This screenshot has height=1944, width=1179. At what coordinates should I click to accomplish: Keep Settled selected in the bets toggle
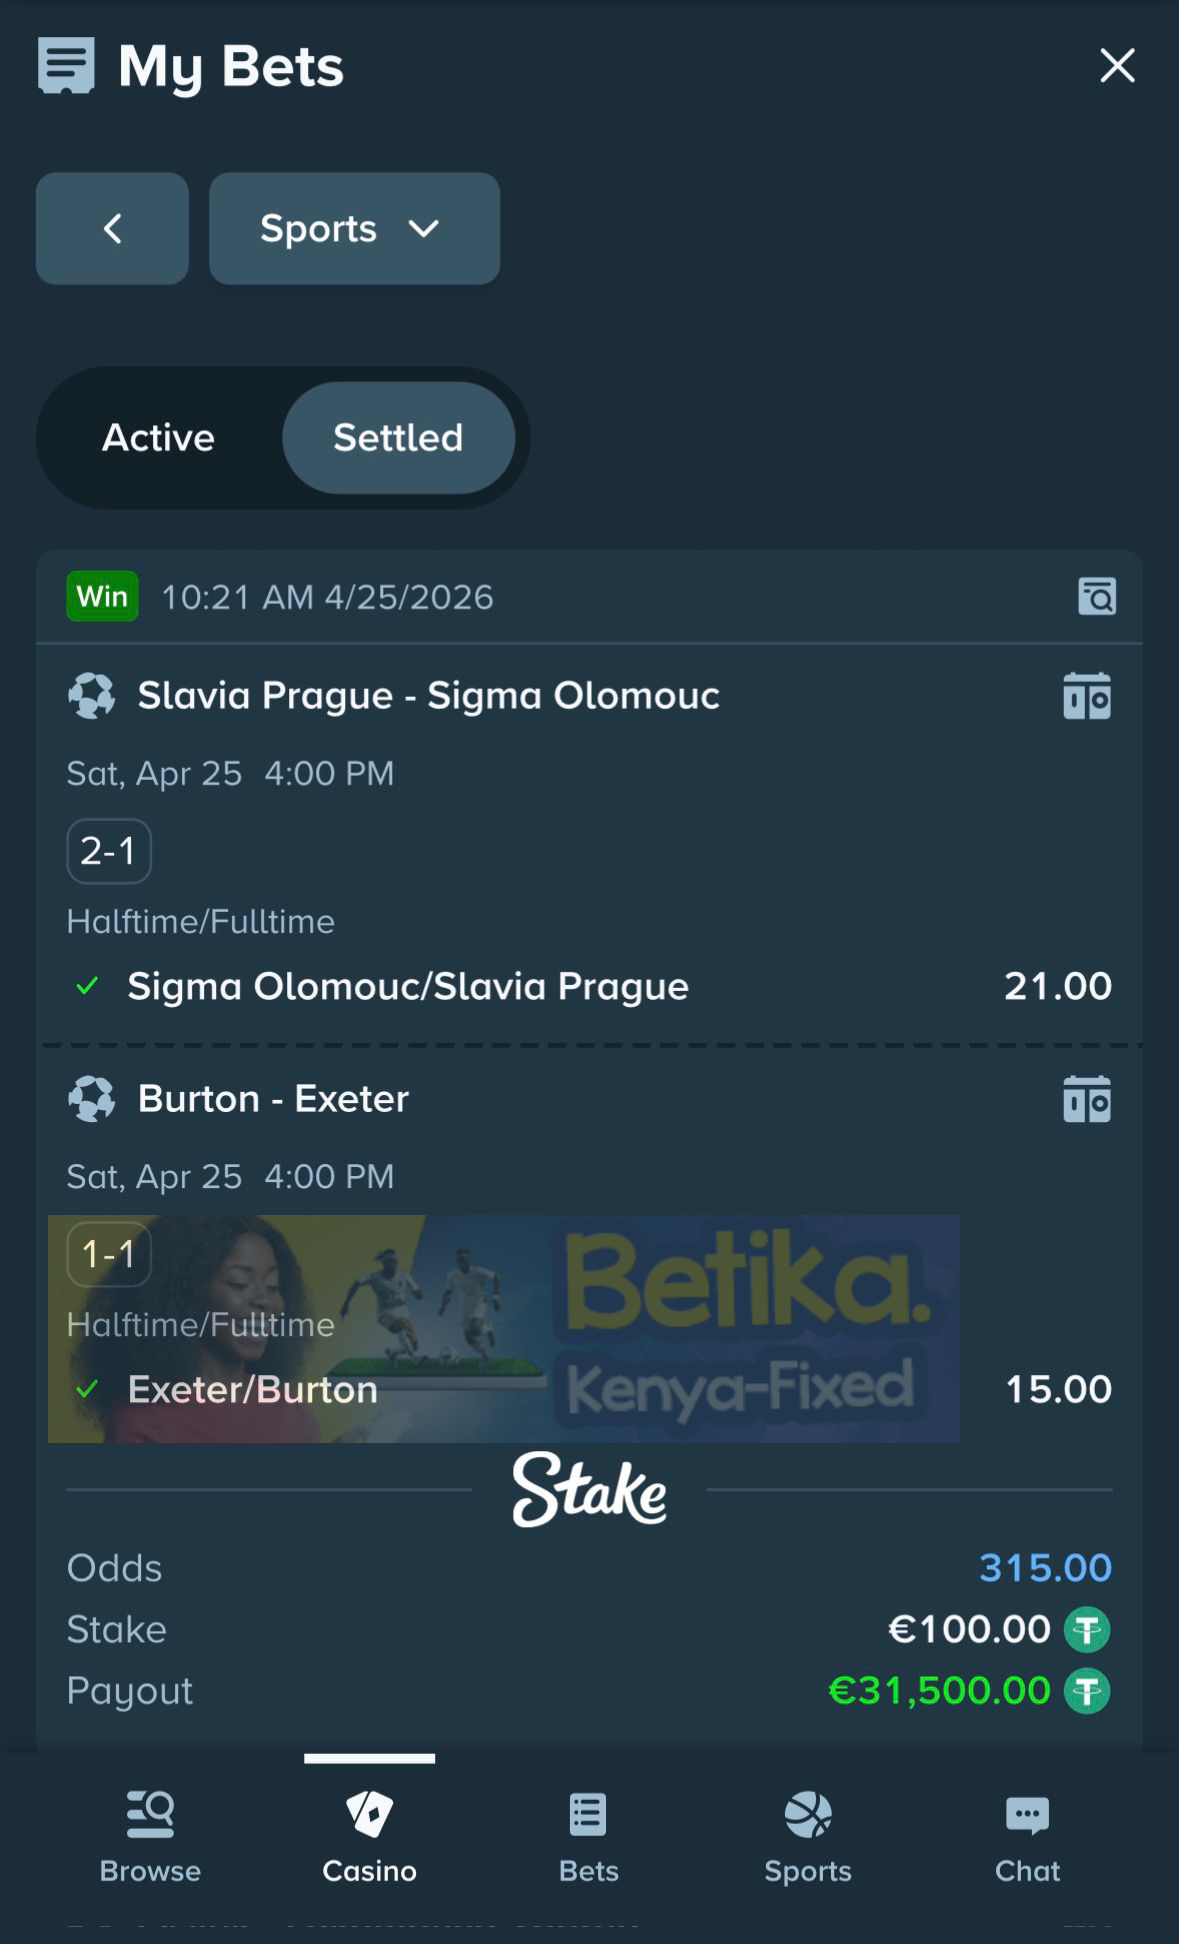pyautogui.click(x=399, y=437)
